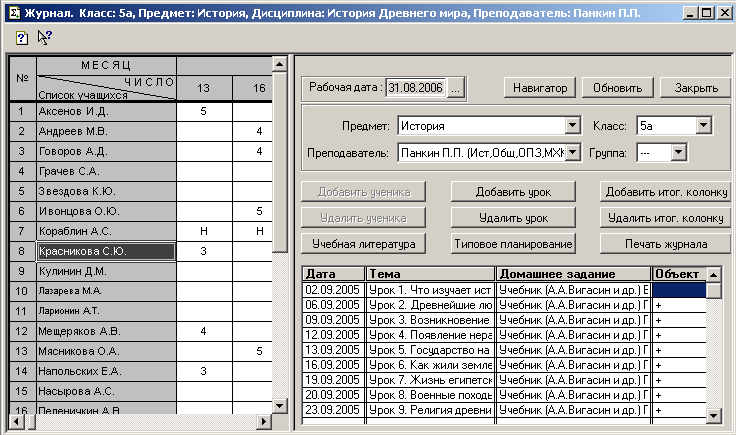Select highlighted student Красникова С.Ю.
The height and width of the screenshot is (435, 736).
[x=106, y=251]
